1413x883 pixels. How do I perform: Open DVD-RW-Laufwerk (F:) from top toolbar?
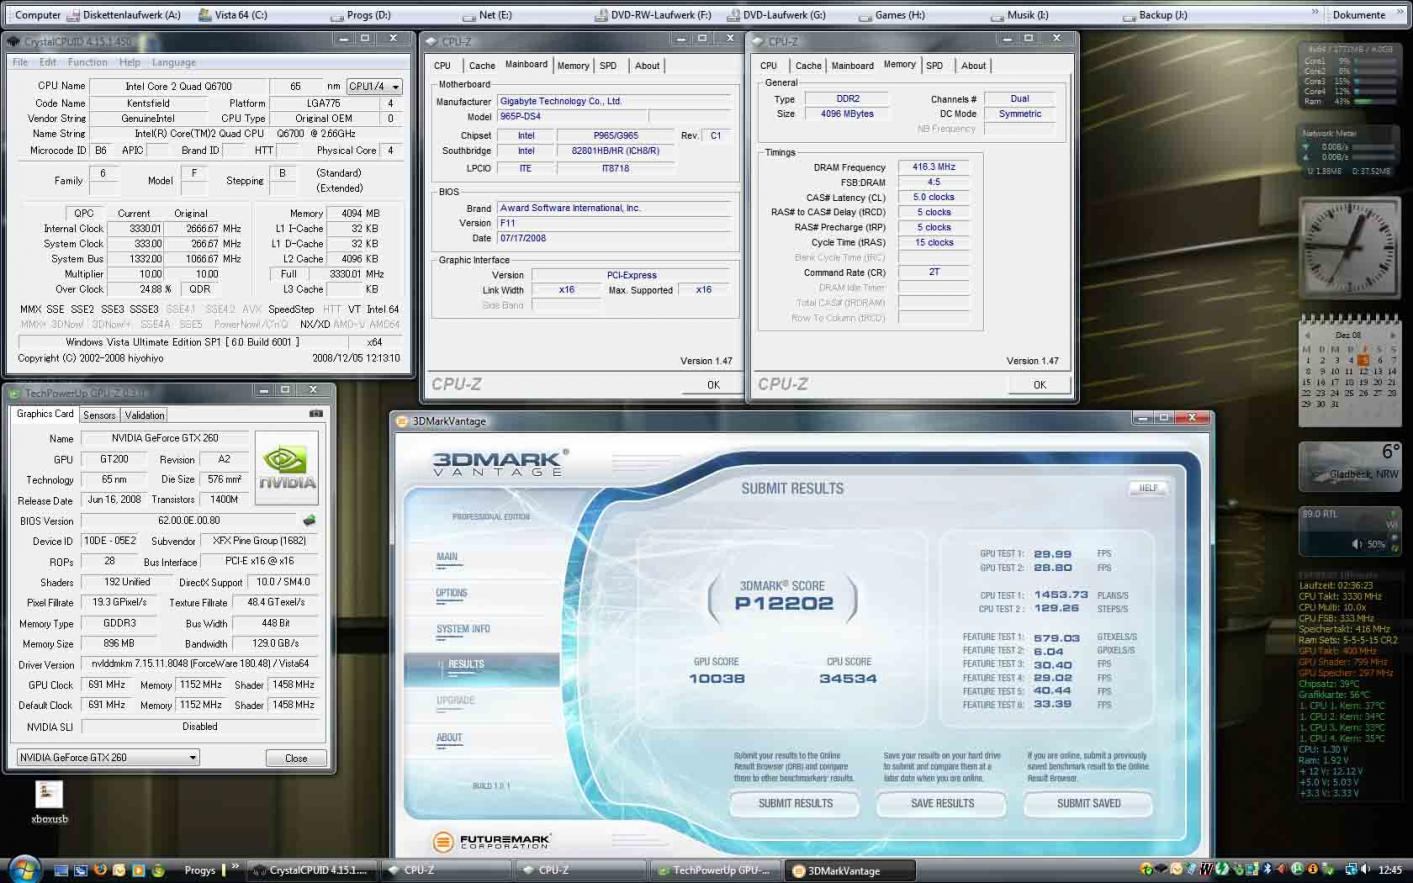[652, 15]
